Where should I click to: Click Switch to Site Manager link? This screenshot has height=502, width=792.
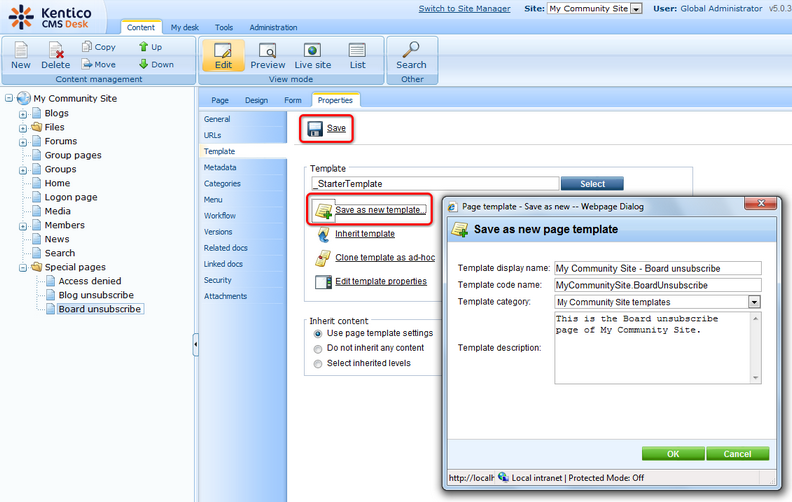tap(464, 9)
